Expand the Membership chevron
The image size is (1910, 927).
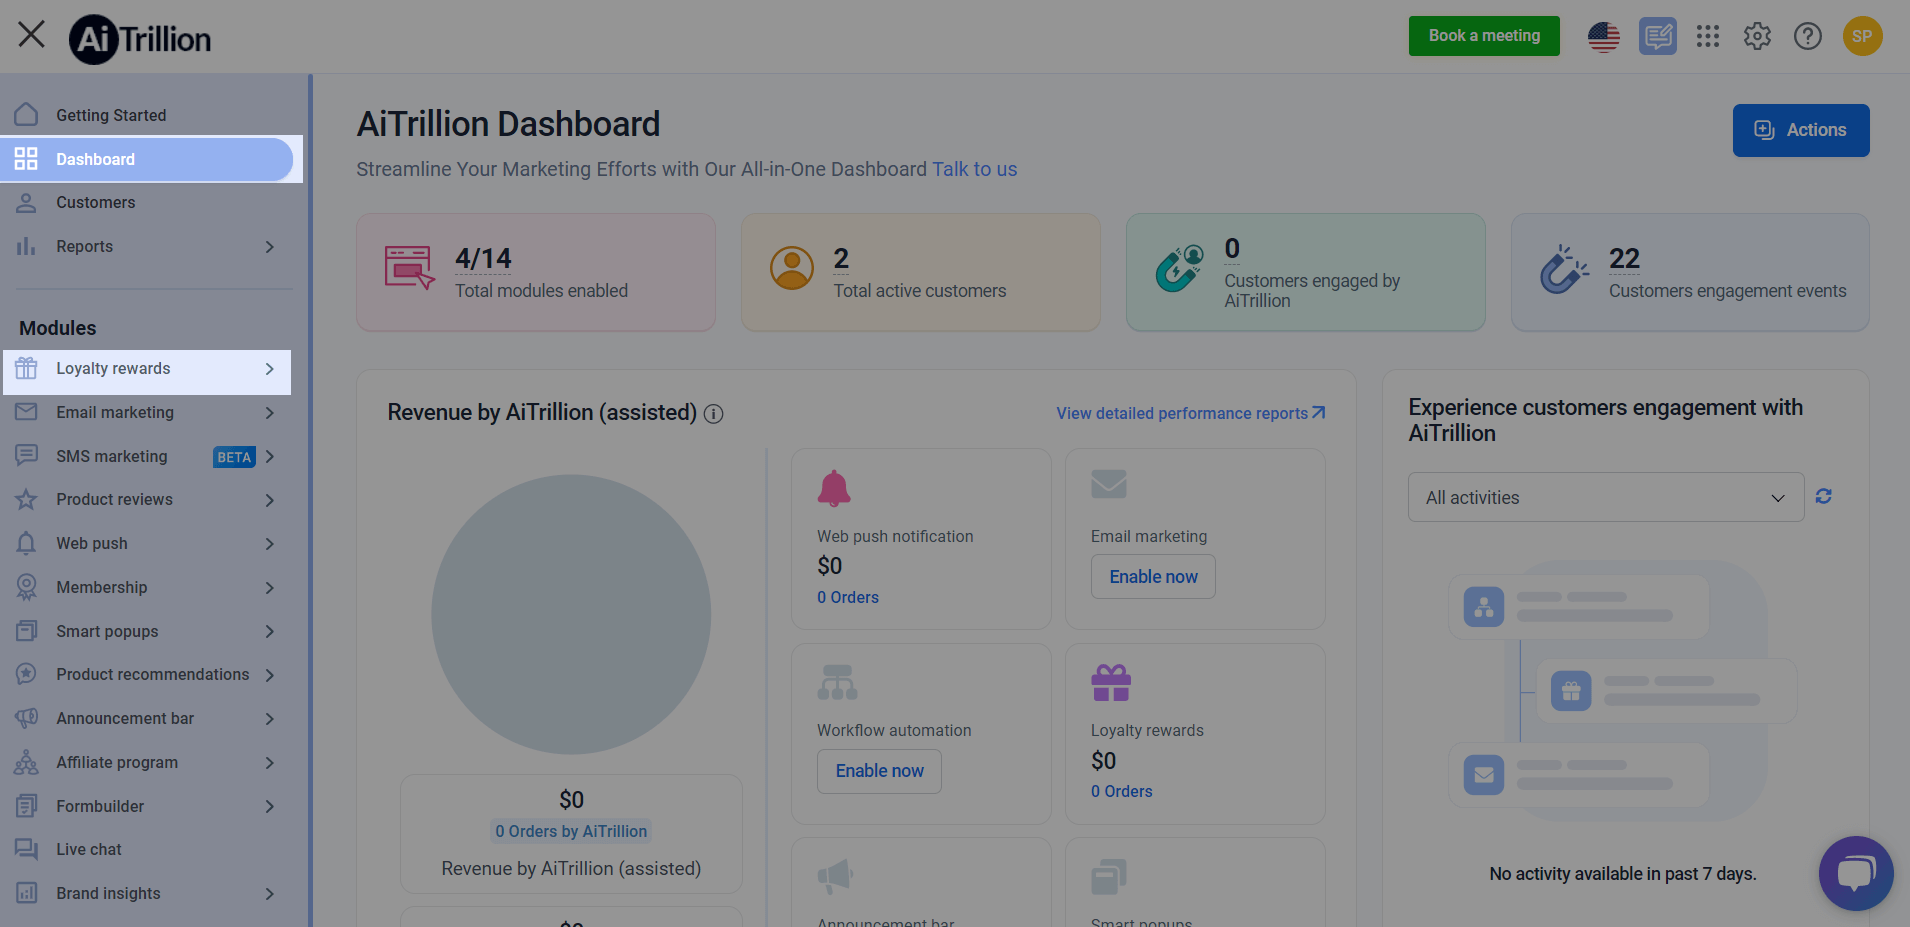click(x=269, y=587)
